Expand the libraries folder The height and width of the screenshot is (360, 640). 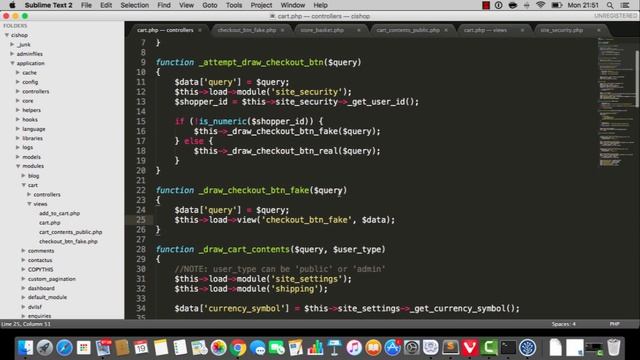click(18, 138)
